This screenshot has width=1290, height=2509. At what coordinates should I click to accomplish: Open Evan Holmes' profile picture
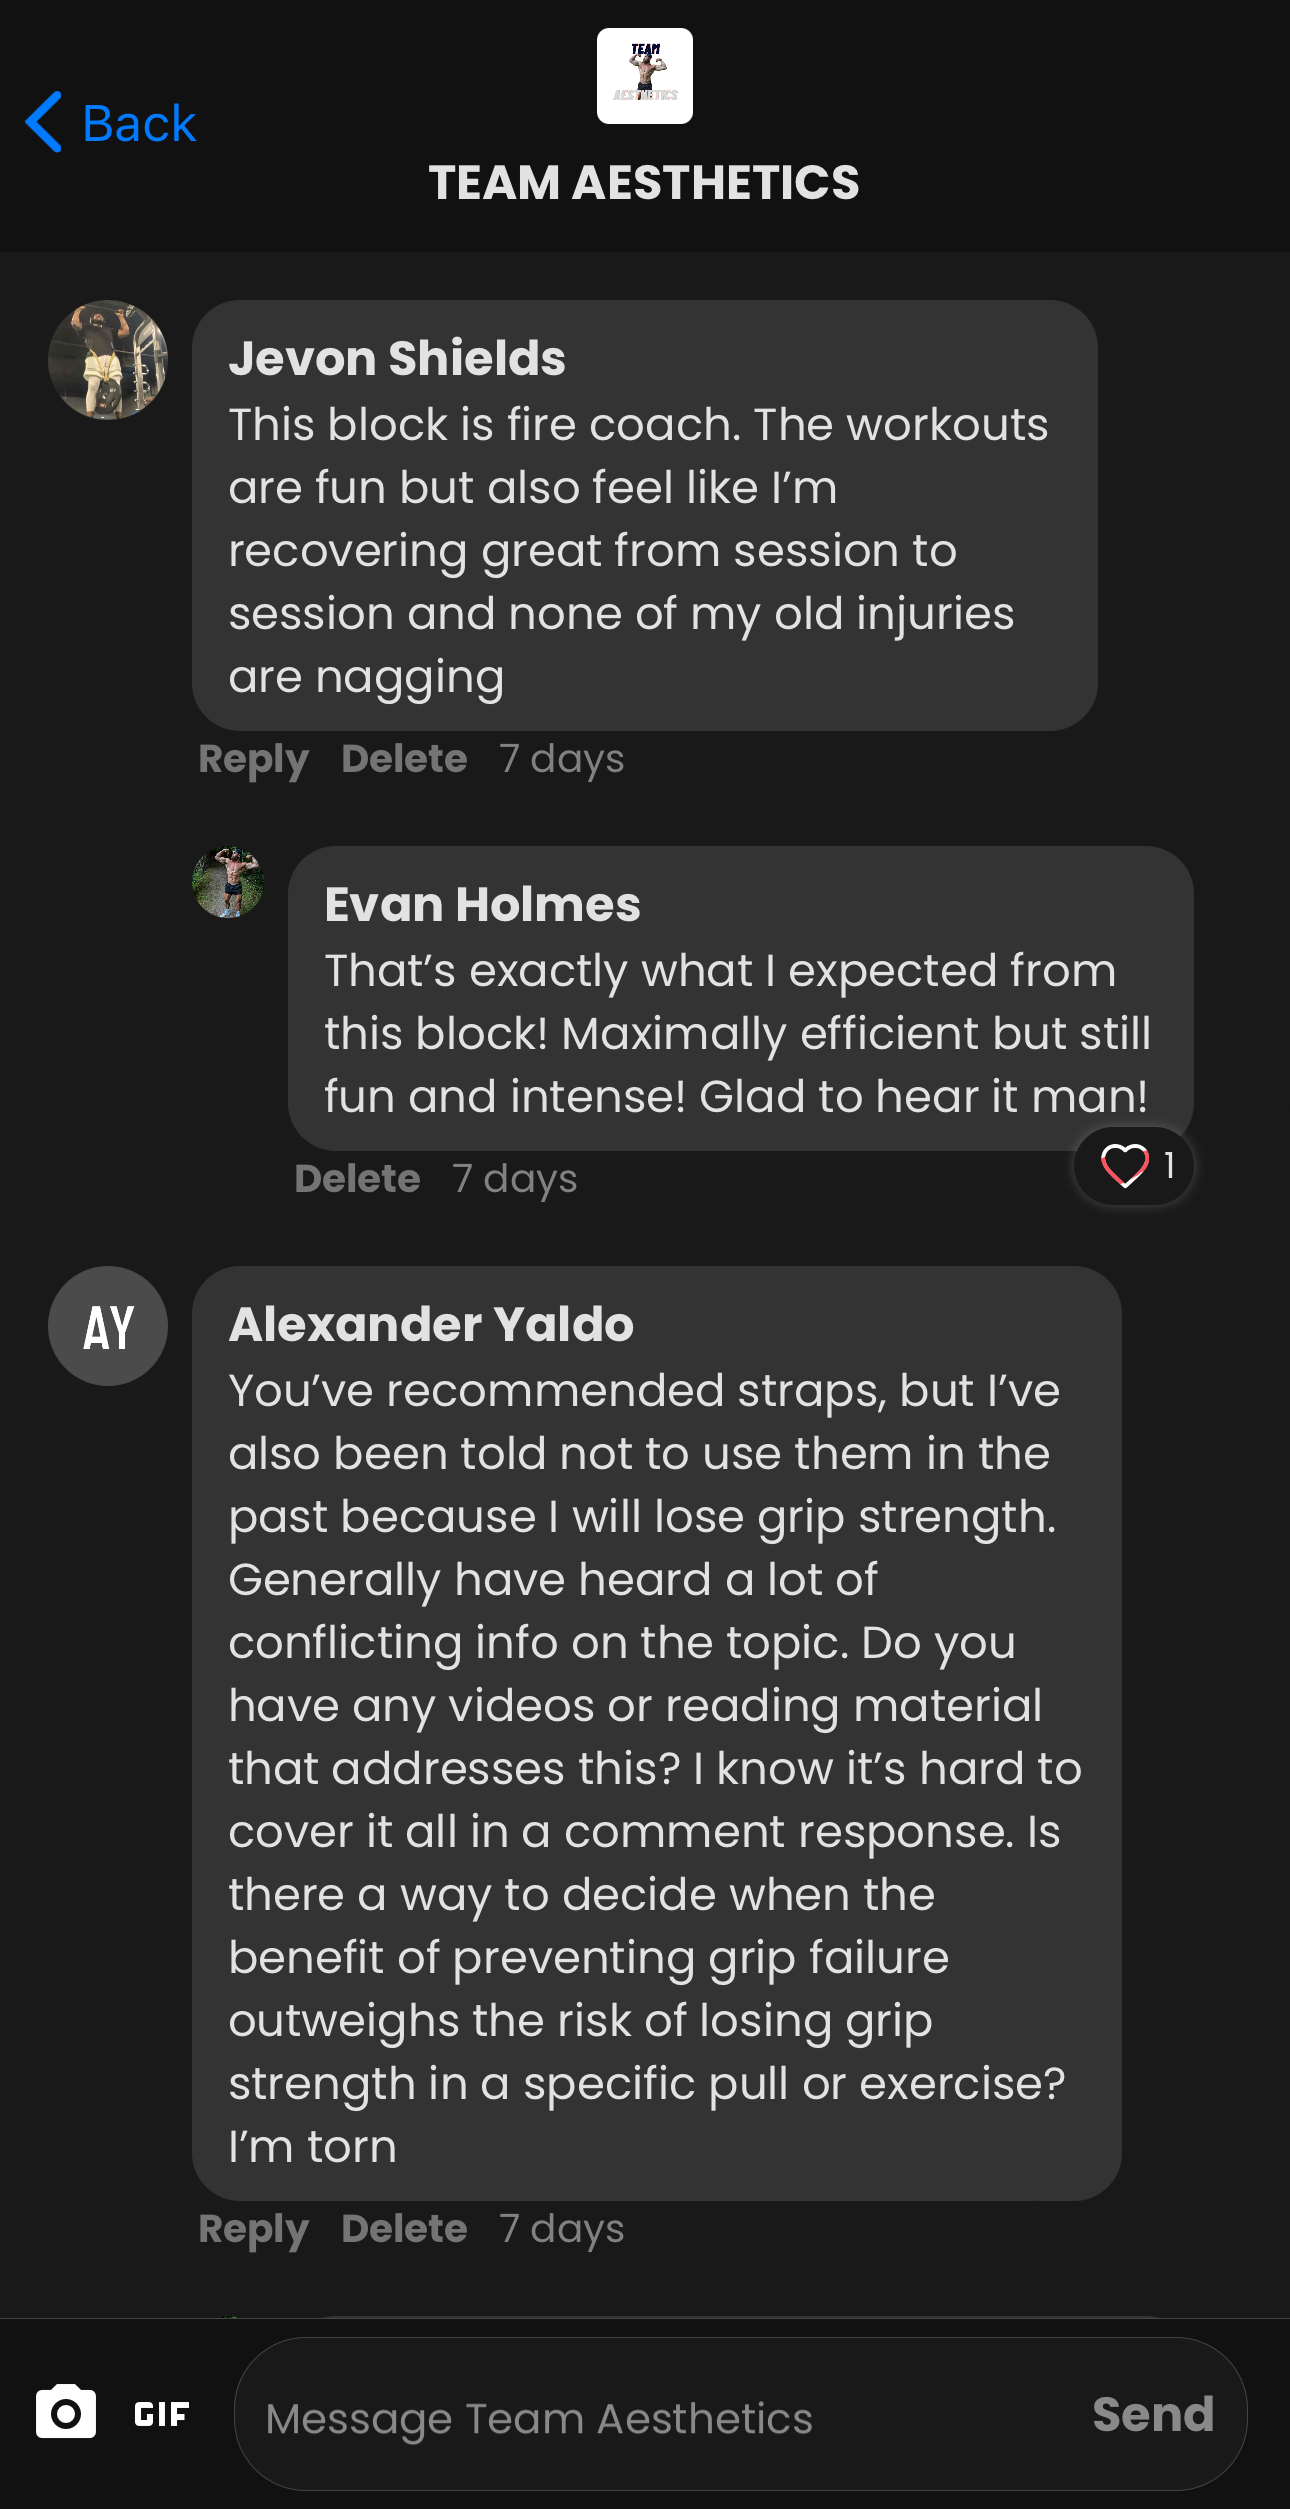[x=228, y=882]
